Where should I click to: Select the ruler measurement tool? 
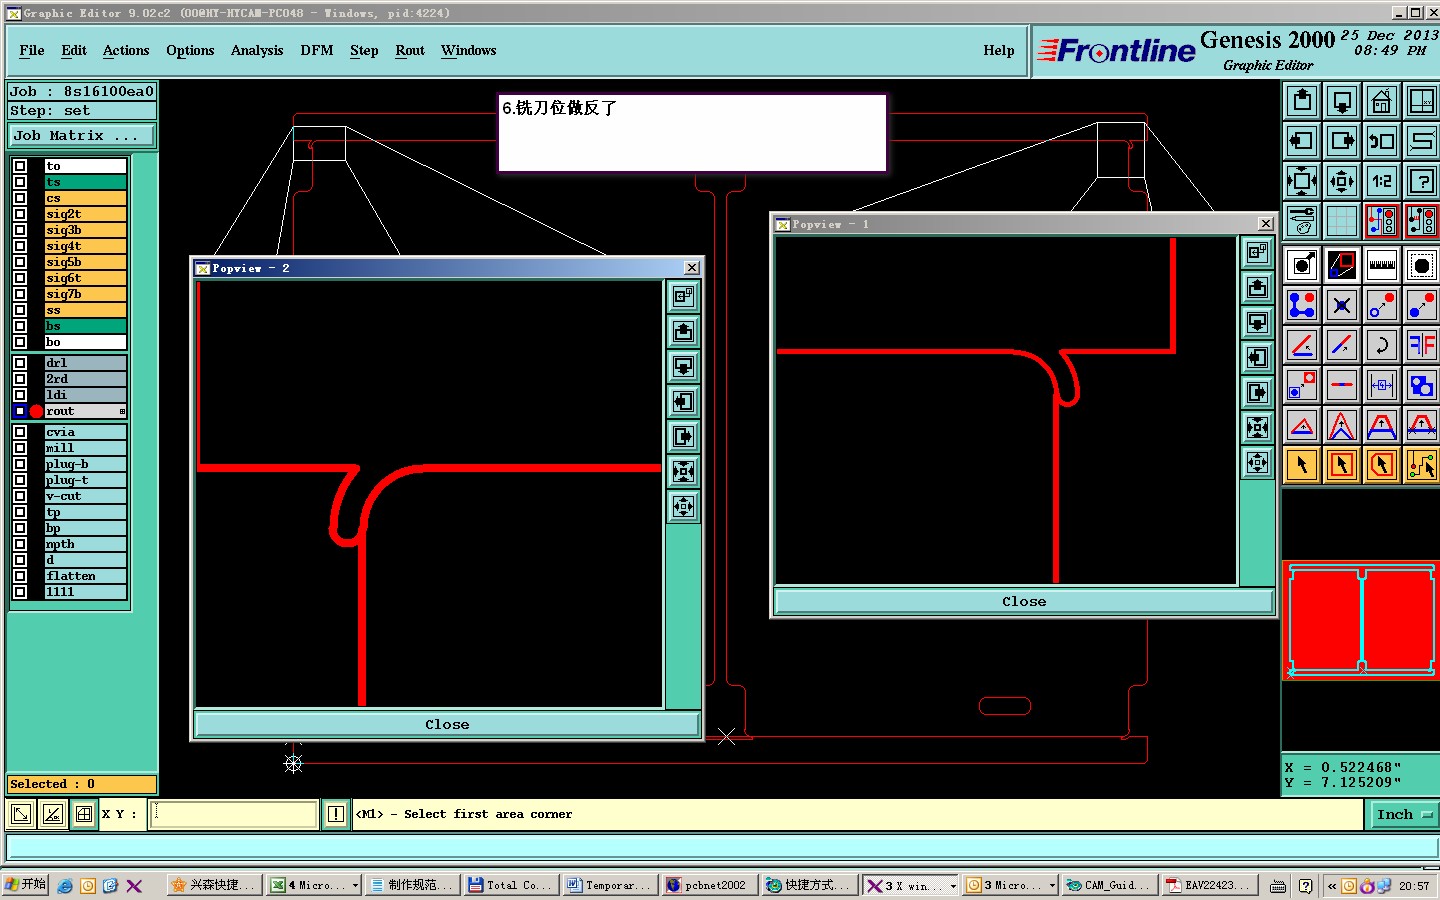click(1382, 265)
